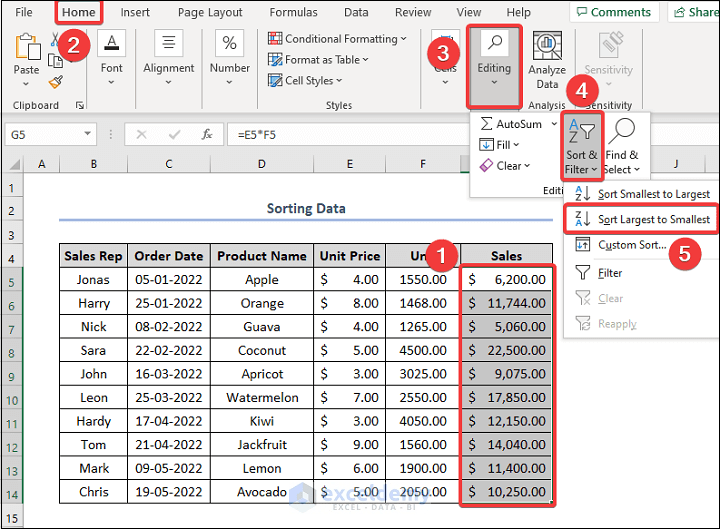
Task: Click cell with Watermelon
Action: click(262, 397)
